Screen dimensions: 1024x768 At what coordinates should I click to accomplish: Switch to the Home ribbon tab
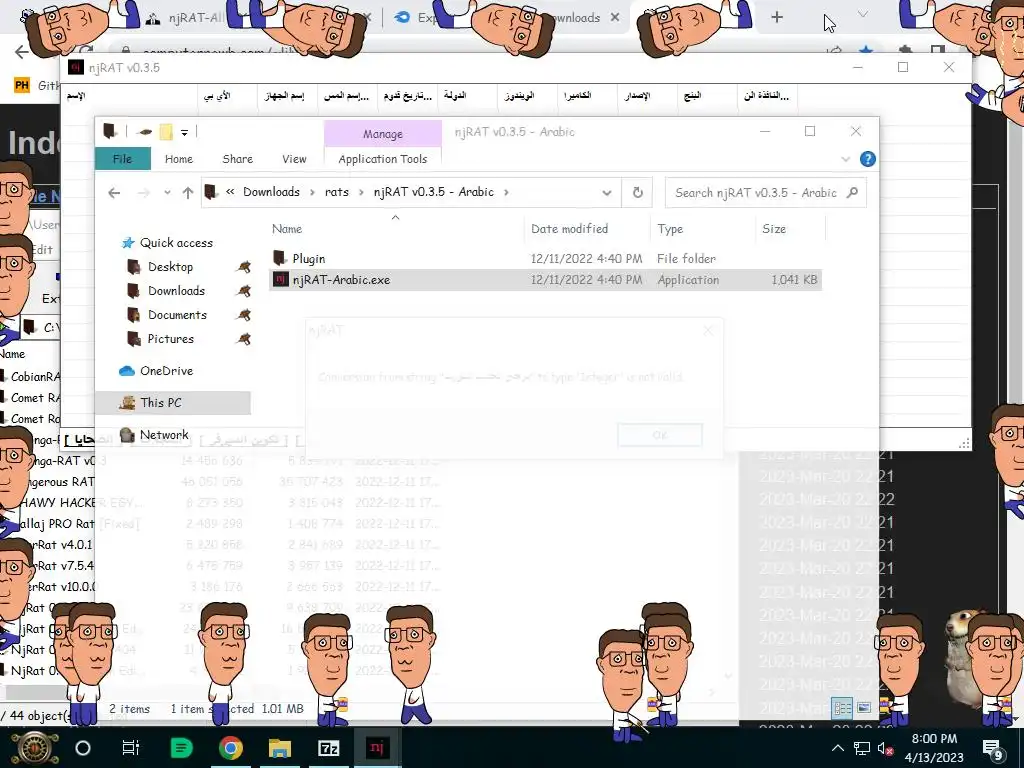pyautogui.click(x=179, y=159)
